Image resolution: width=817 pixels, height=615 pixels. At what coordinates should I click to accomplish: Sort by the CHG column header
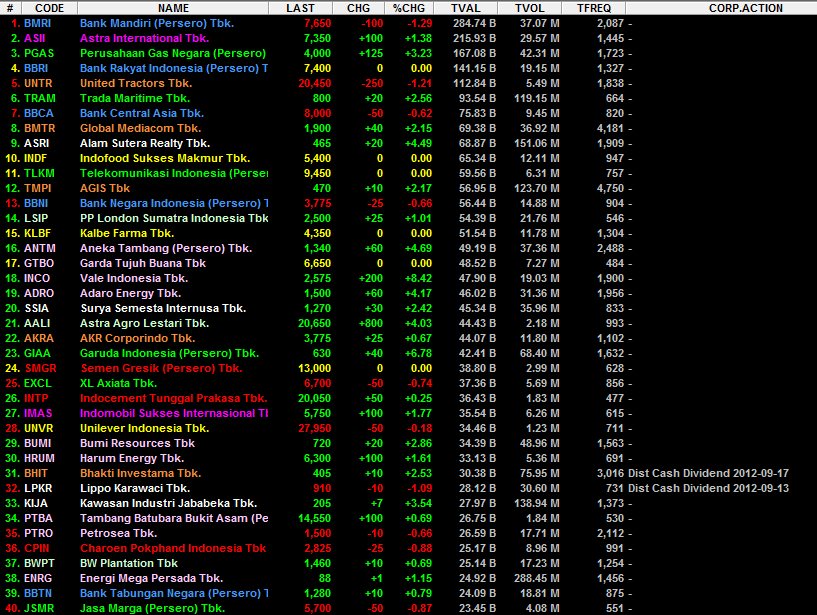pos(358,8)
